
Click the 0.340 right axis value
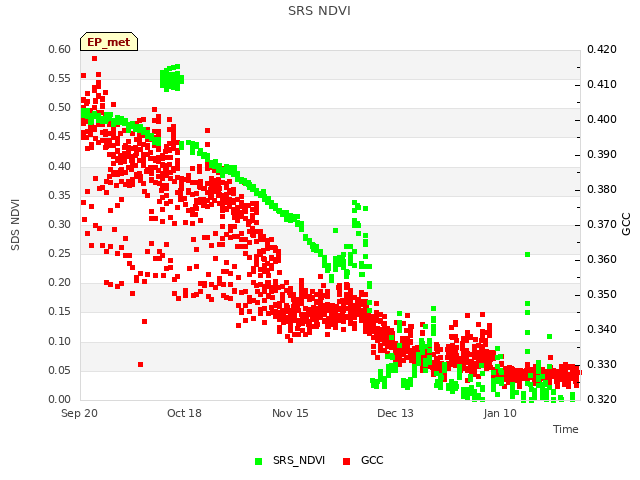(602, 329)
